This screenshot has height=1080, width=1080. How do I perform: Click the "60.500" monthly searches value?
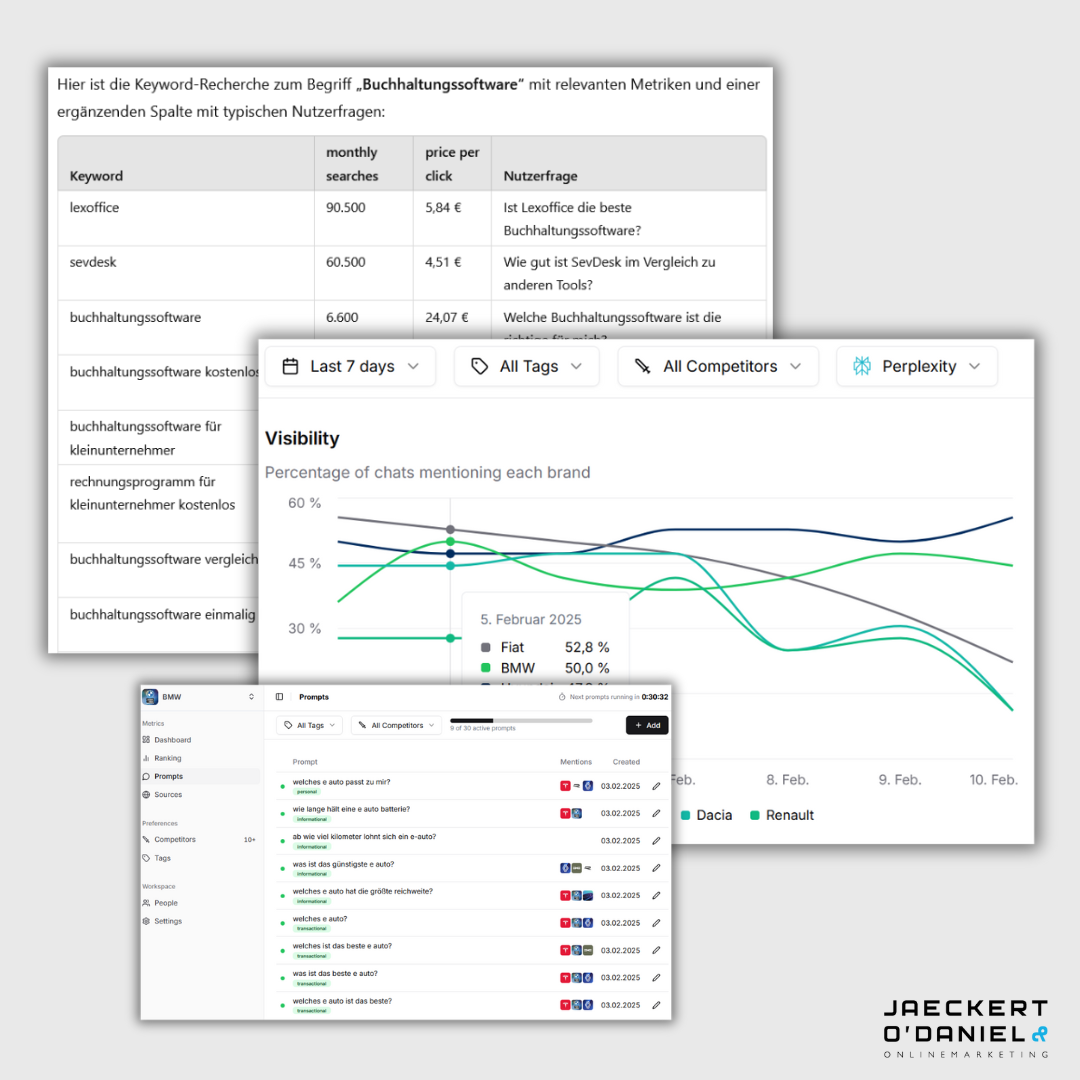click(346, 262)
